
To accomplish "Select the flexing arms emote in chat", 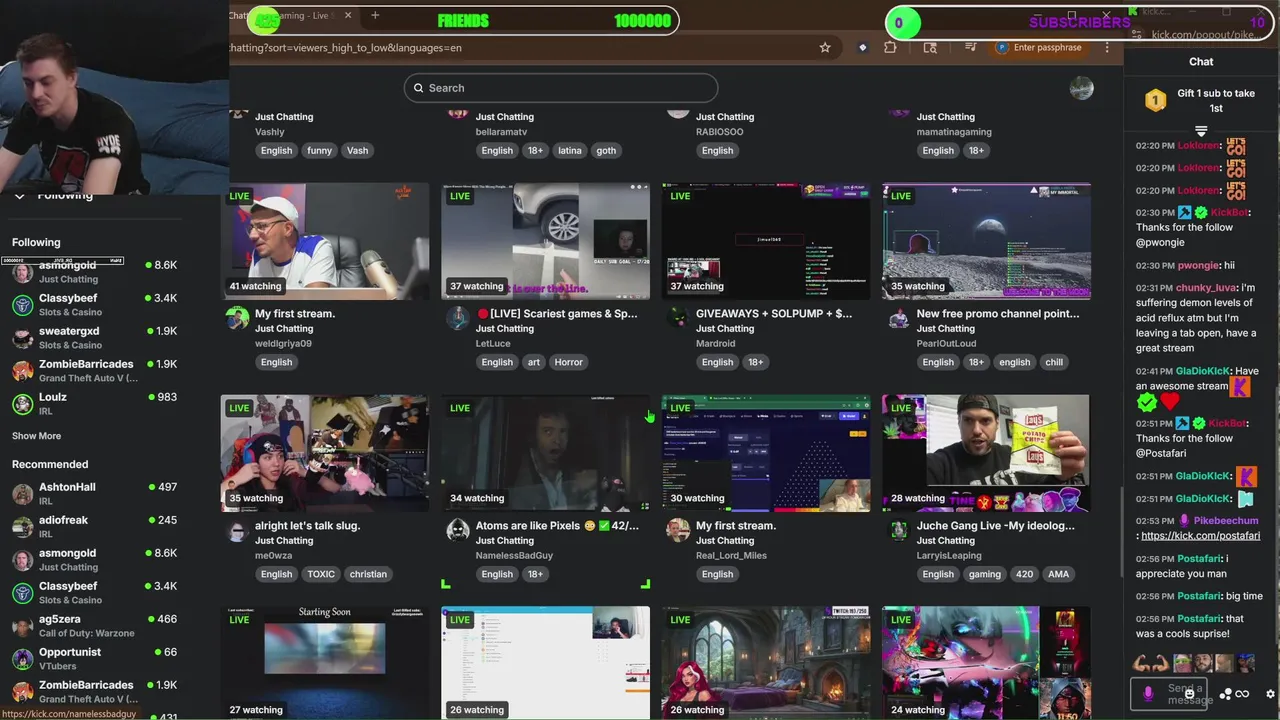I will point(1150,663).
